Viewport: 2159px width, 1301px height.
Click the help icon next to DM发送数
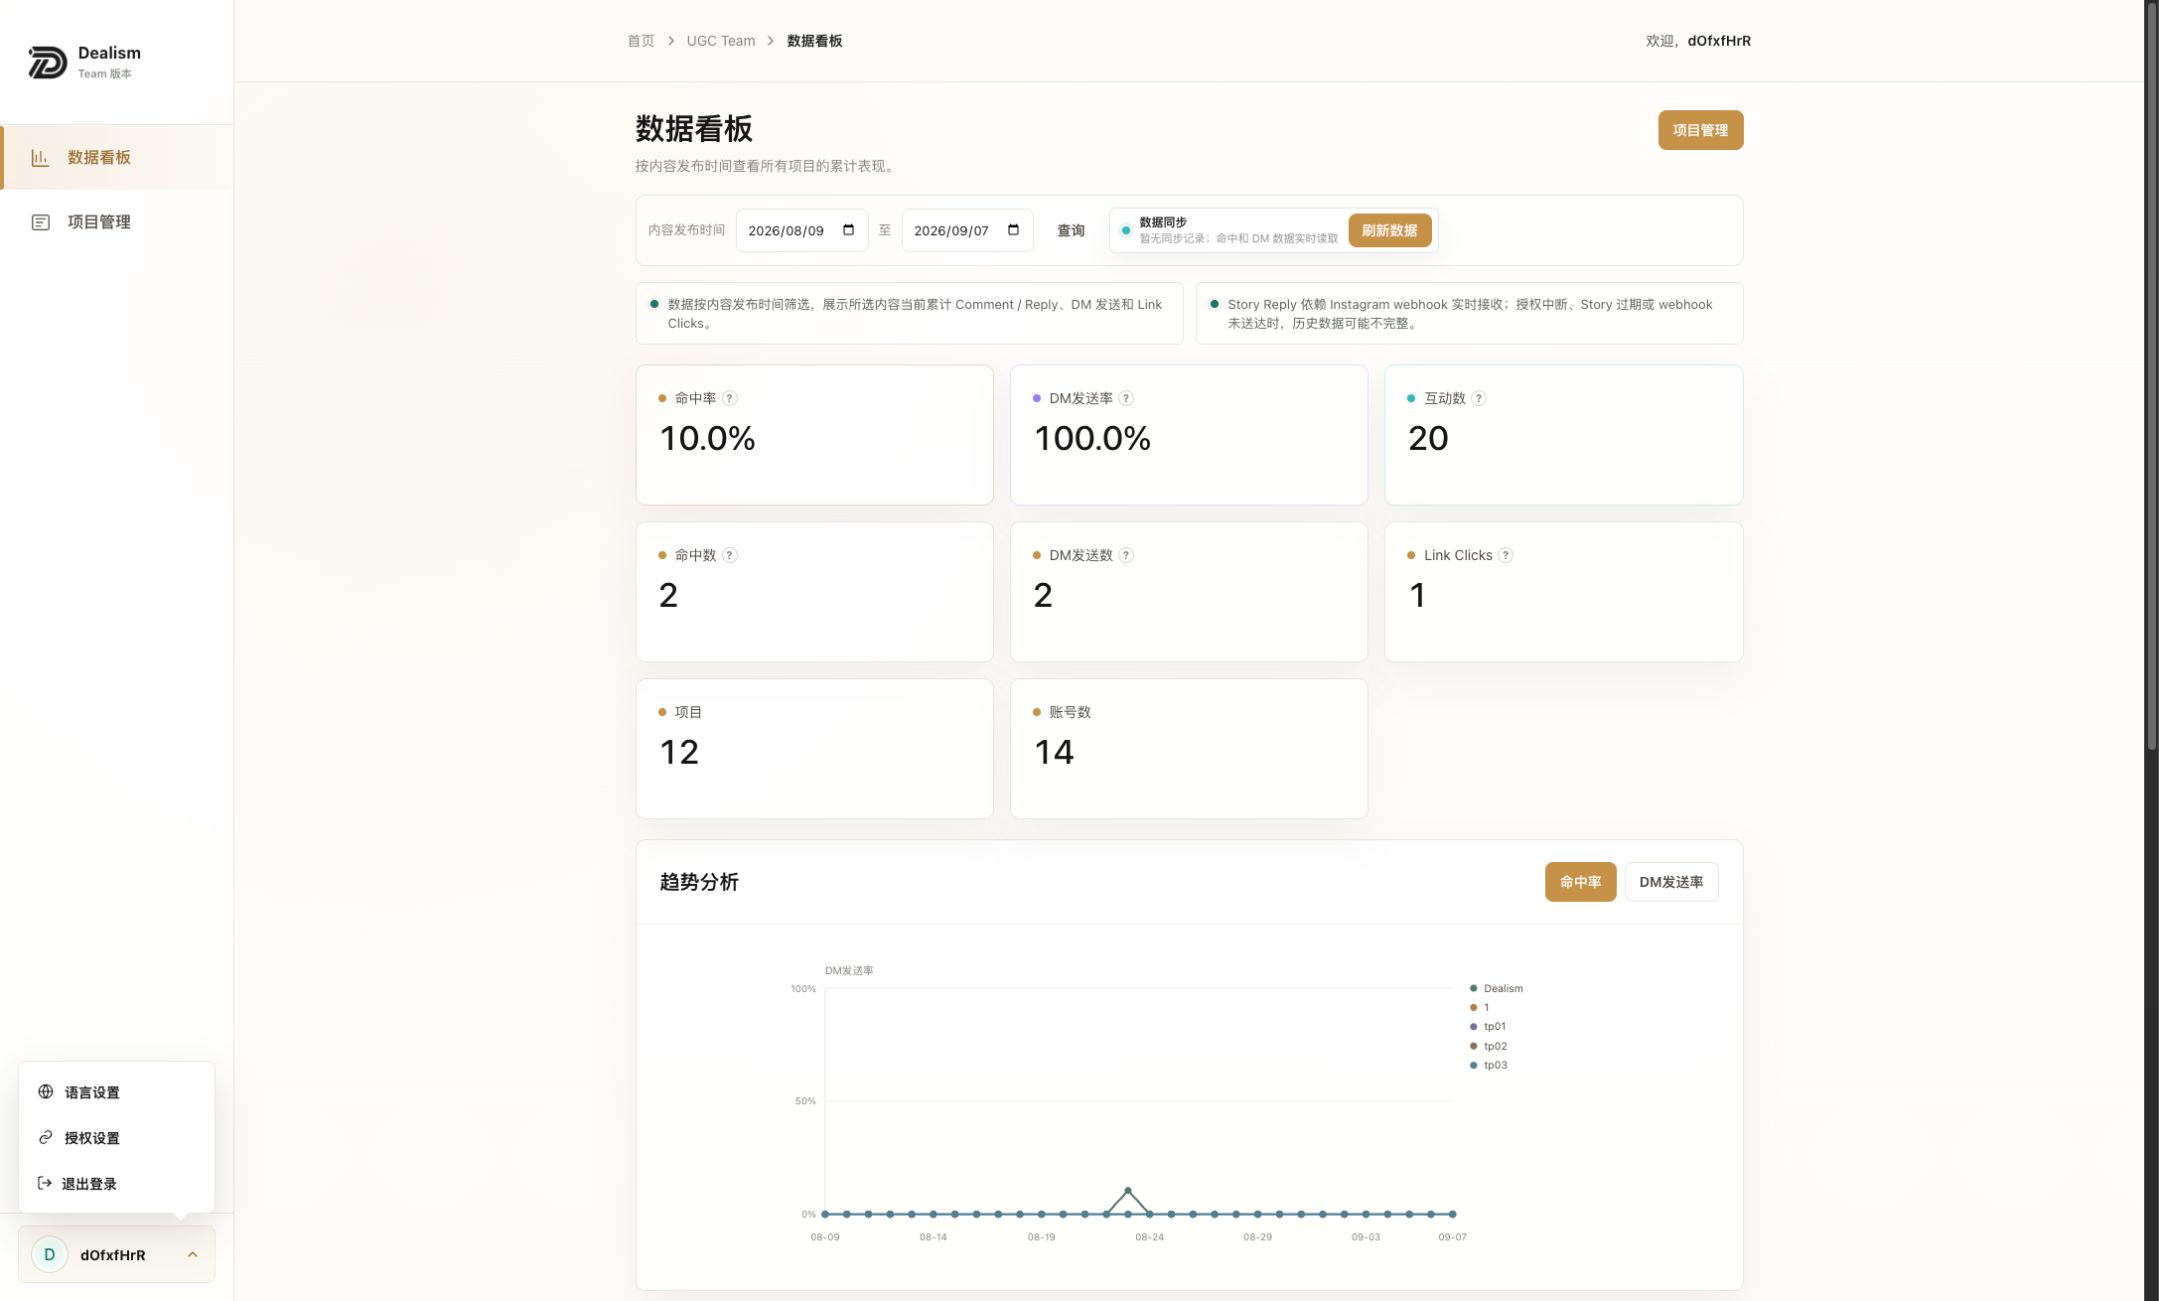1126,555
